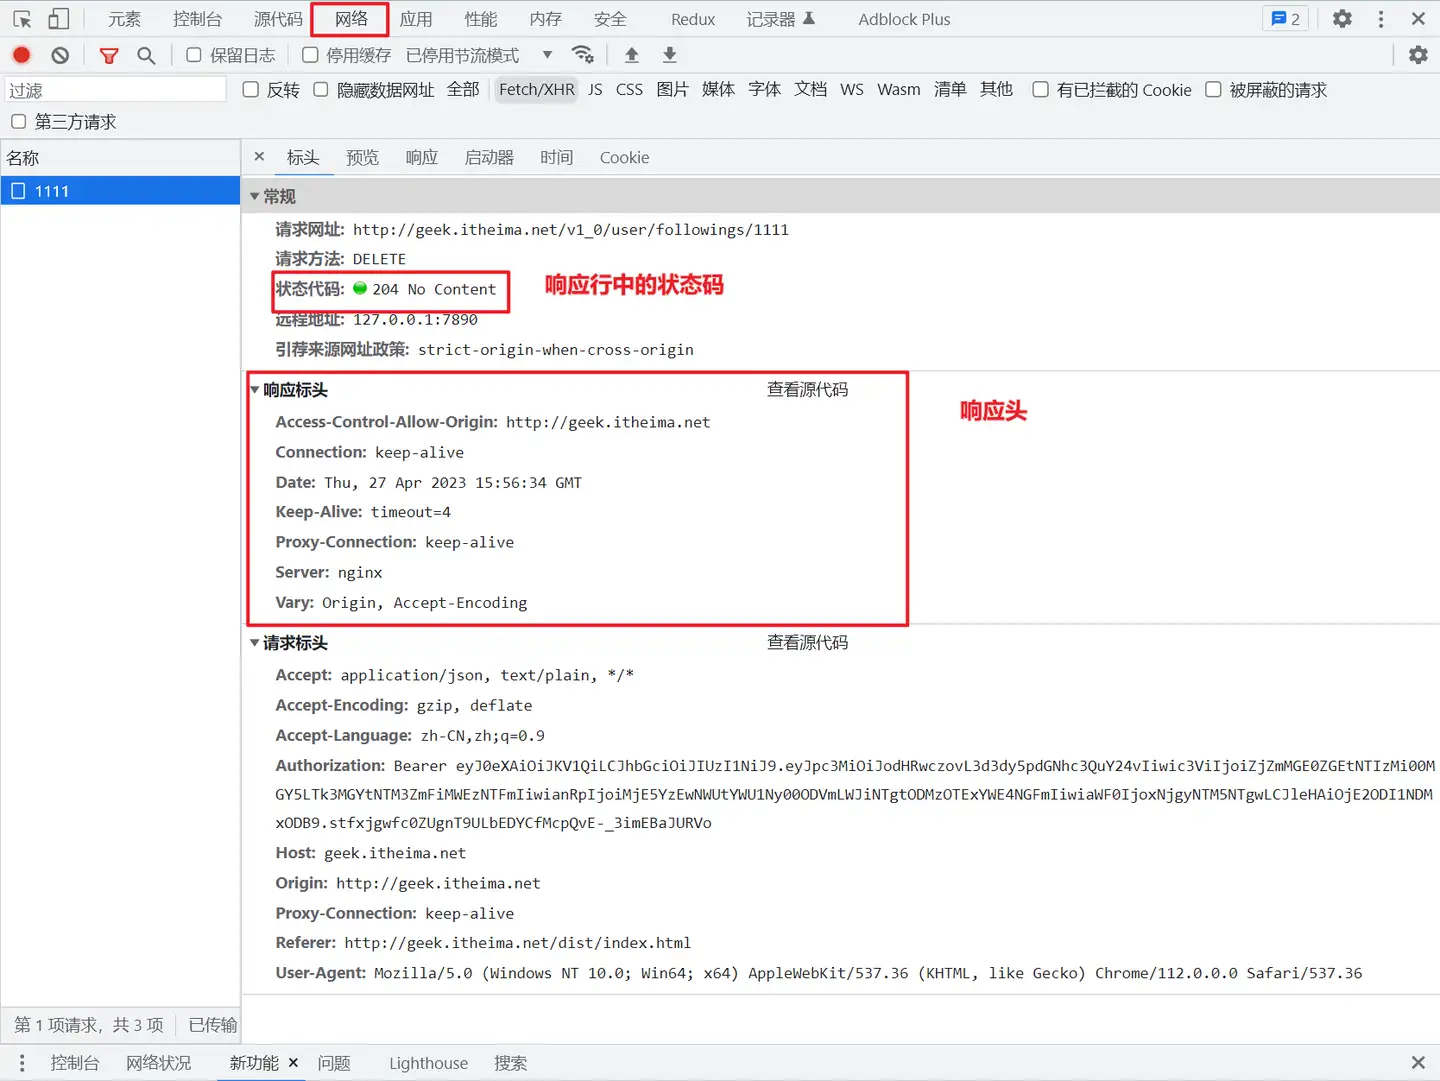This screenshot has height=1081, width=1440.
Task: Open drawer three-dot menu
Action: 22,1063
